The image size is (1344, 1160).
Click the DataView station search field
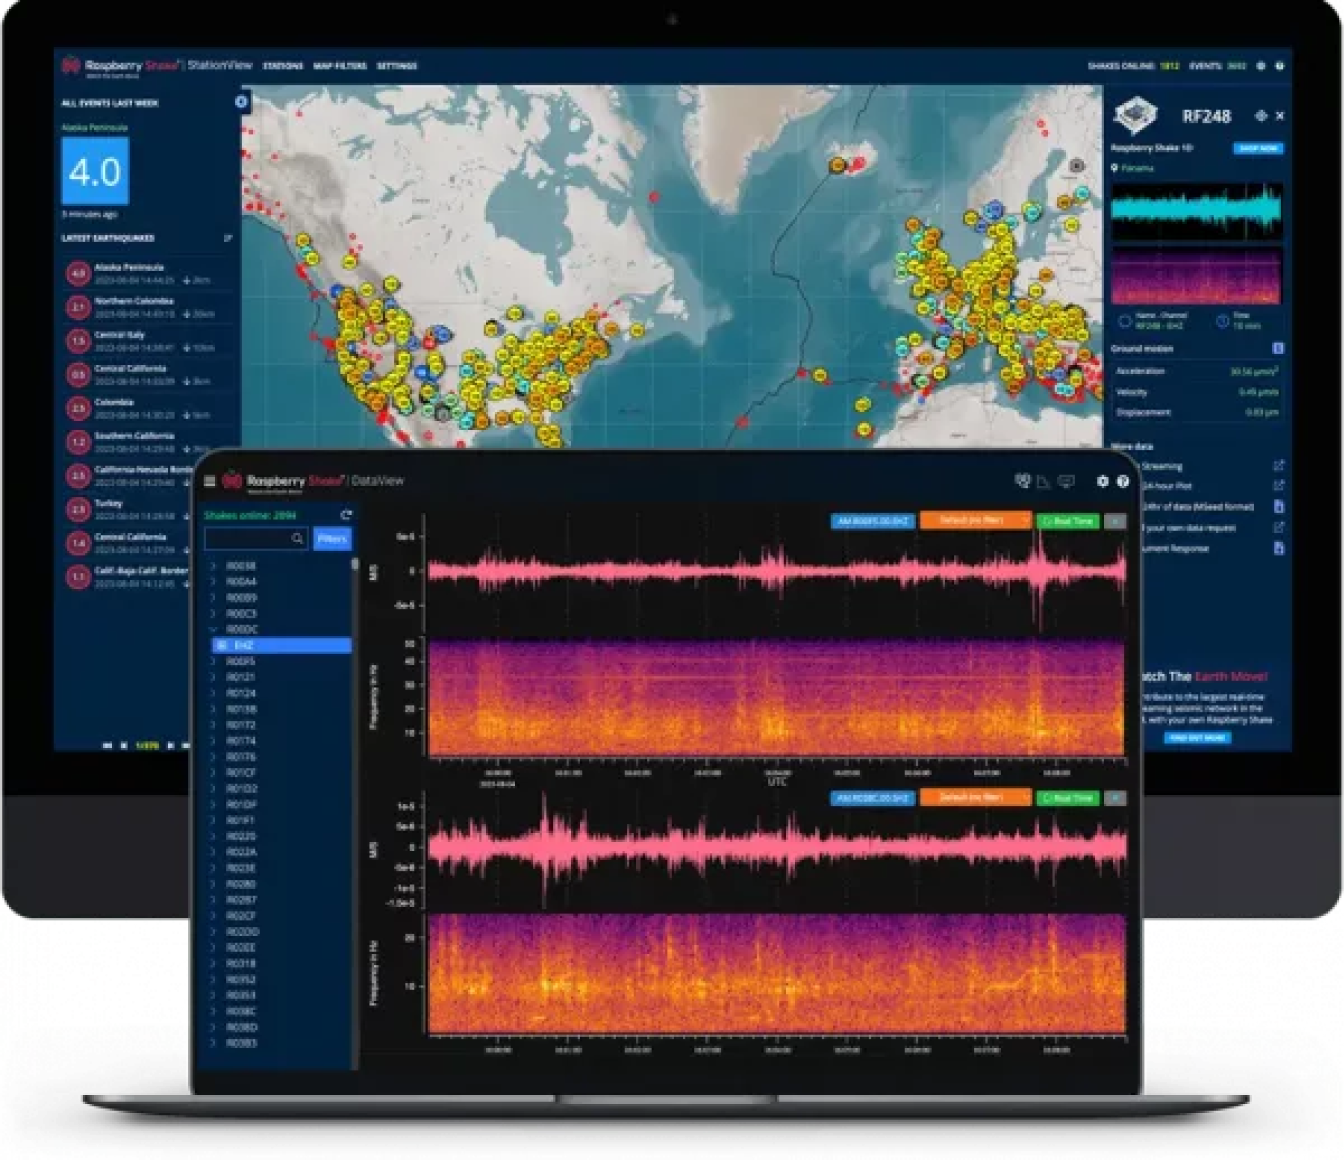[x=256, y=538]
